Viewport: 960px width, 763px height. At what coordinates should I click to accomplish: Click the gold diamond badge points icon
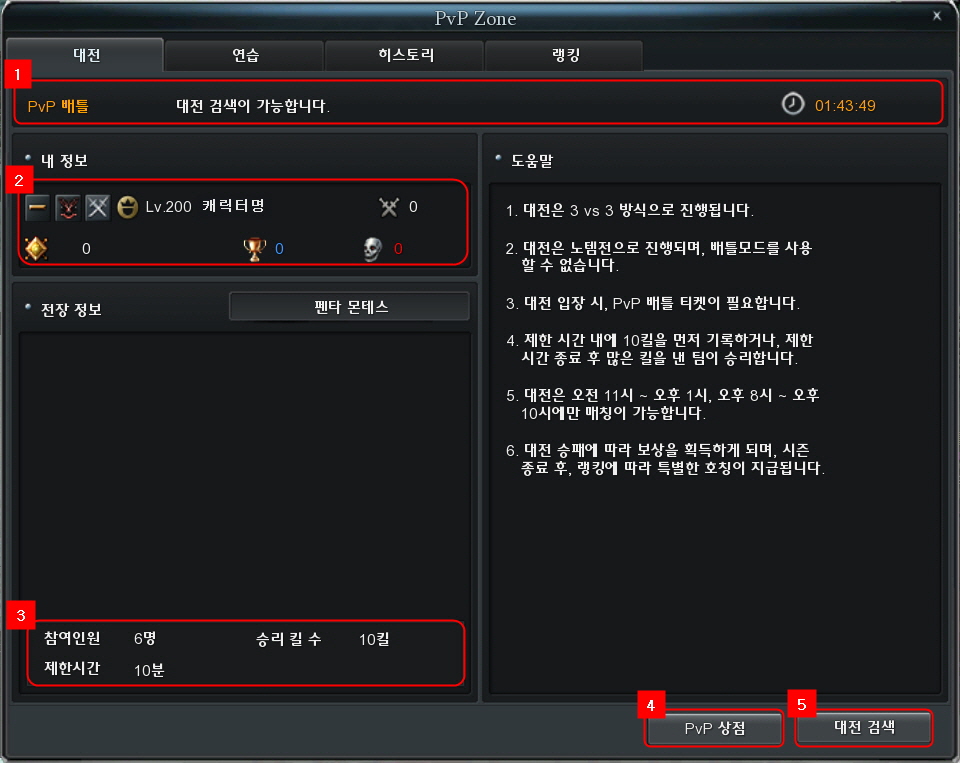pos(36,249)
